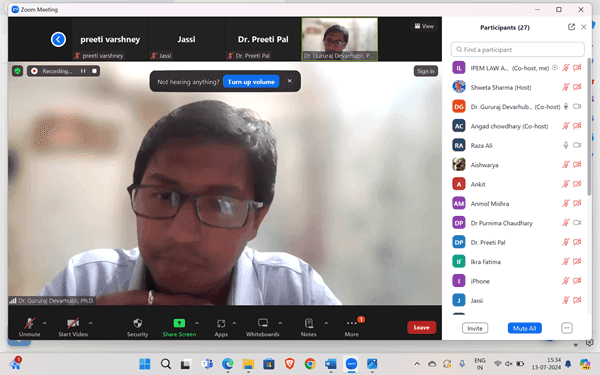
Task: Click the Find a participant search field
Action: pos(517,49)
